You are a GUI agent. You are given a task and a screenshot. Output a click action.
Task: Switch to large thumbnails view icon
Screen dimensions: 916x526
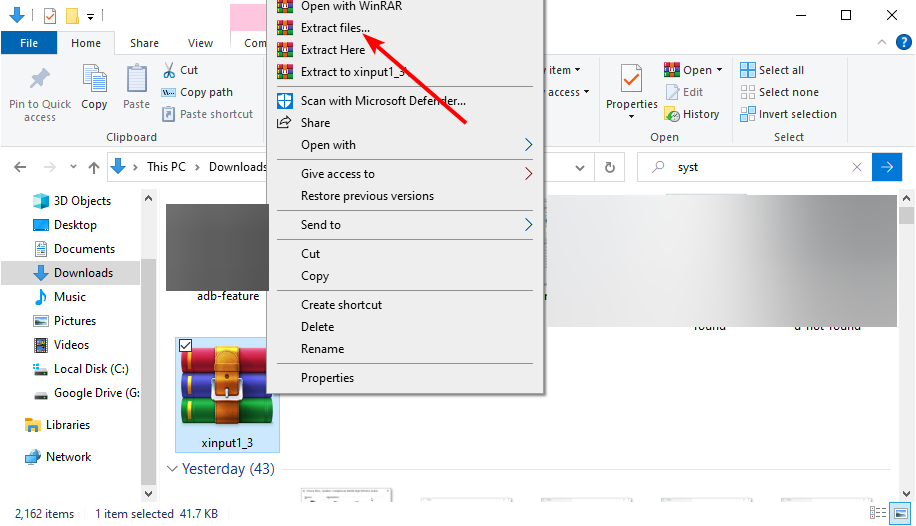900,513
